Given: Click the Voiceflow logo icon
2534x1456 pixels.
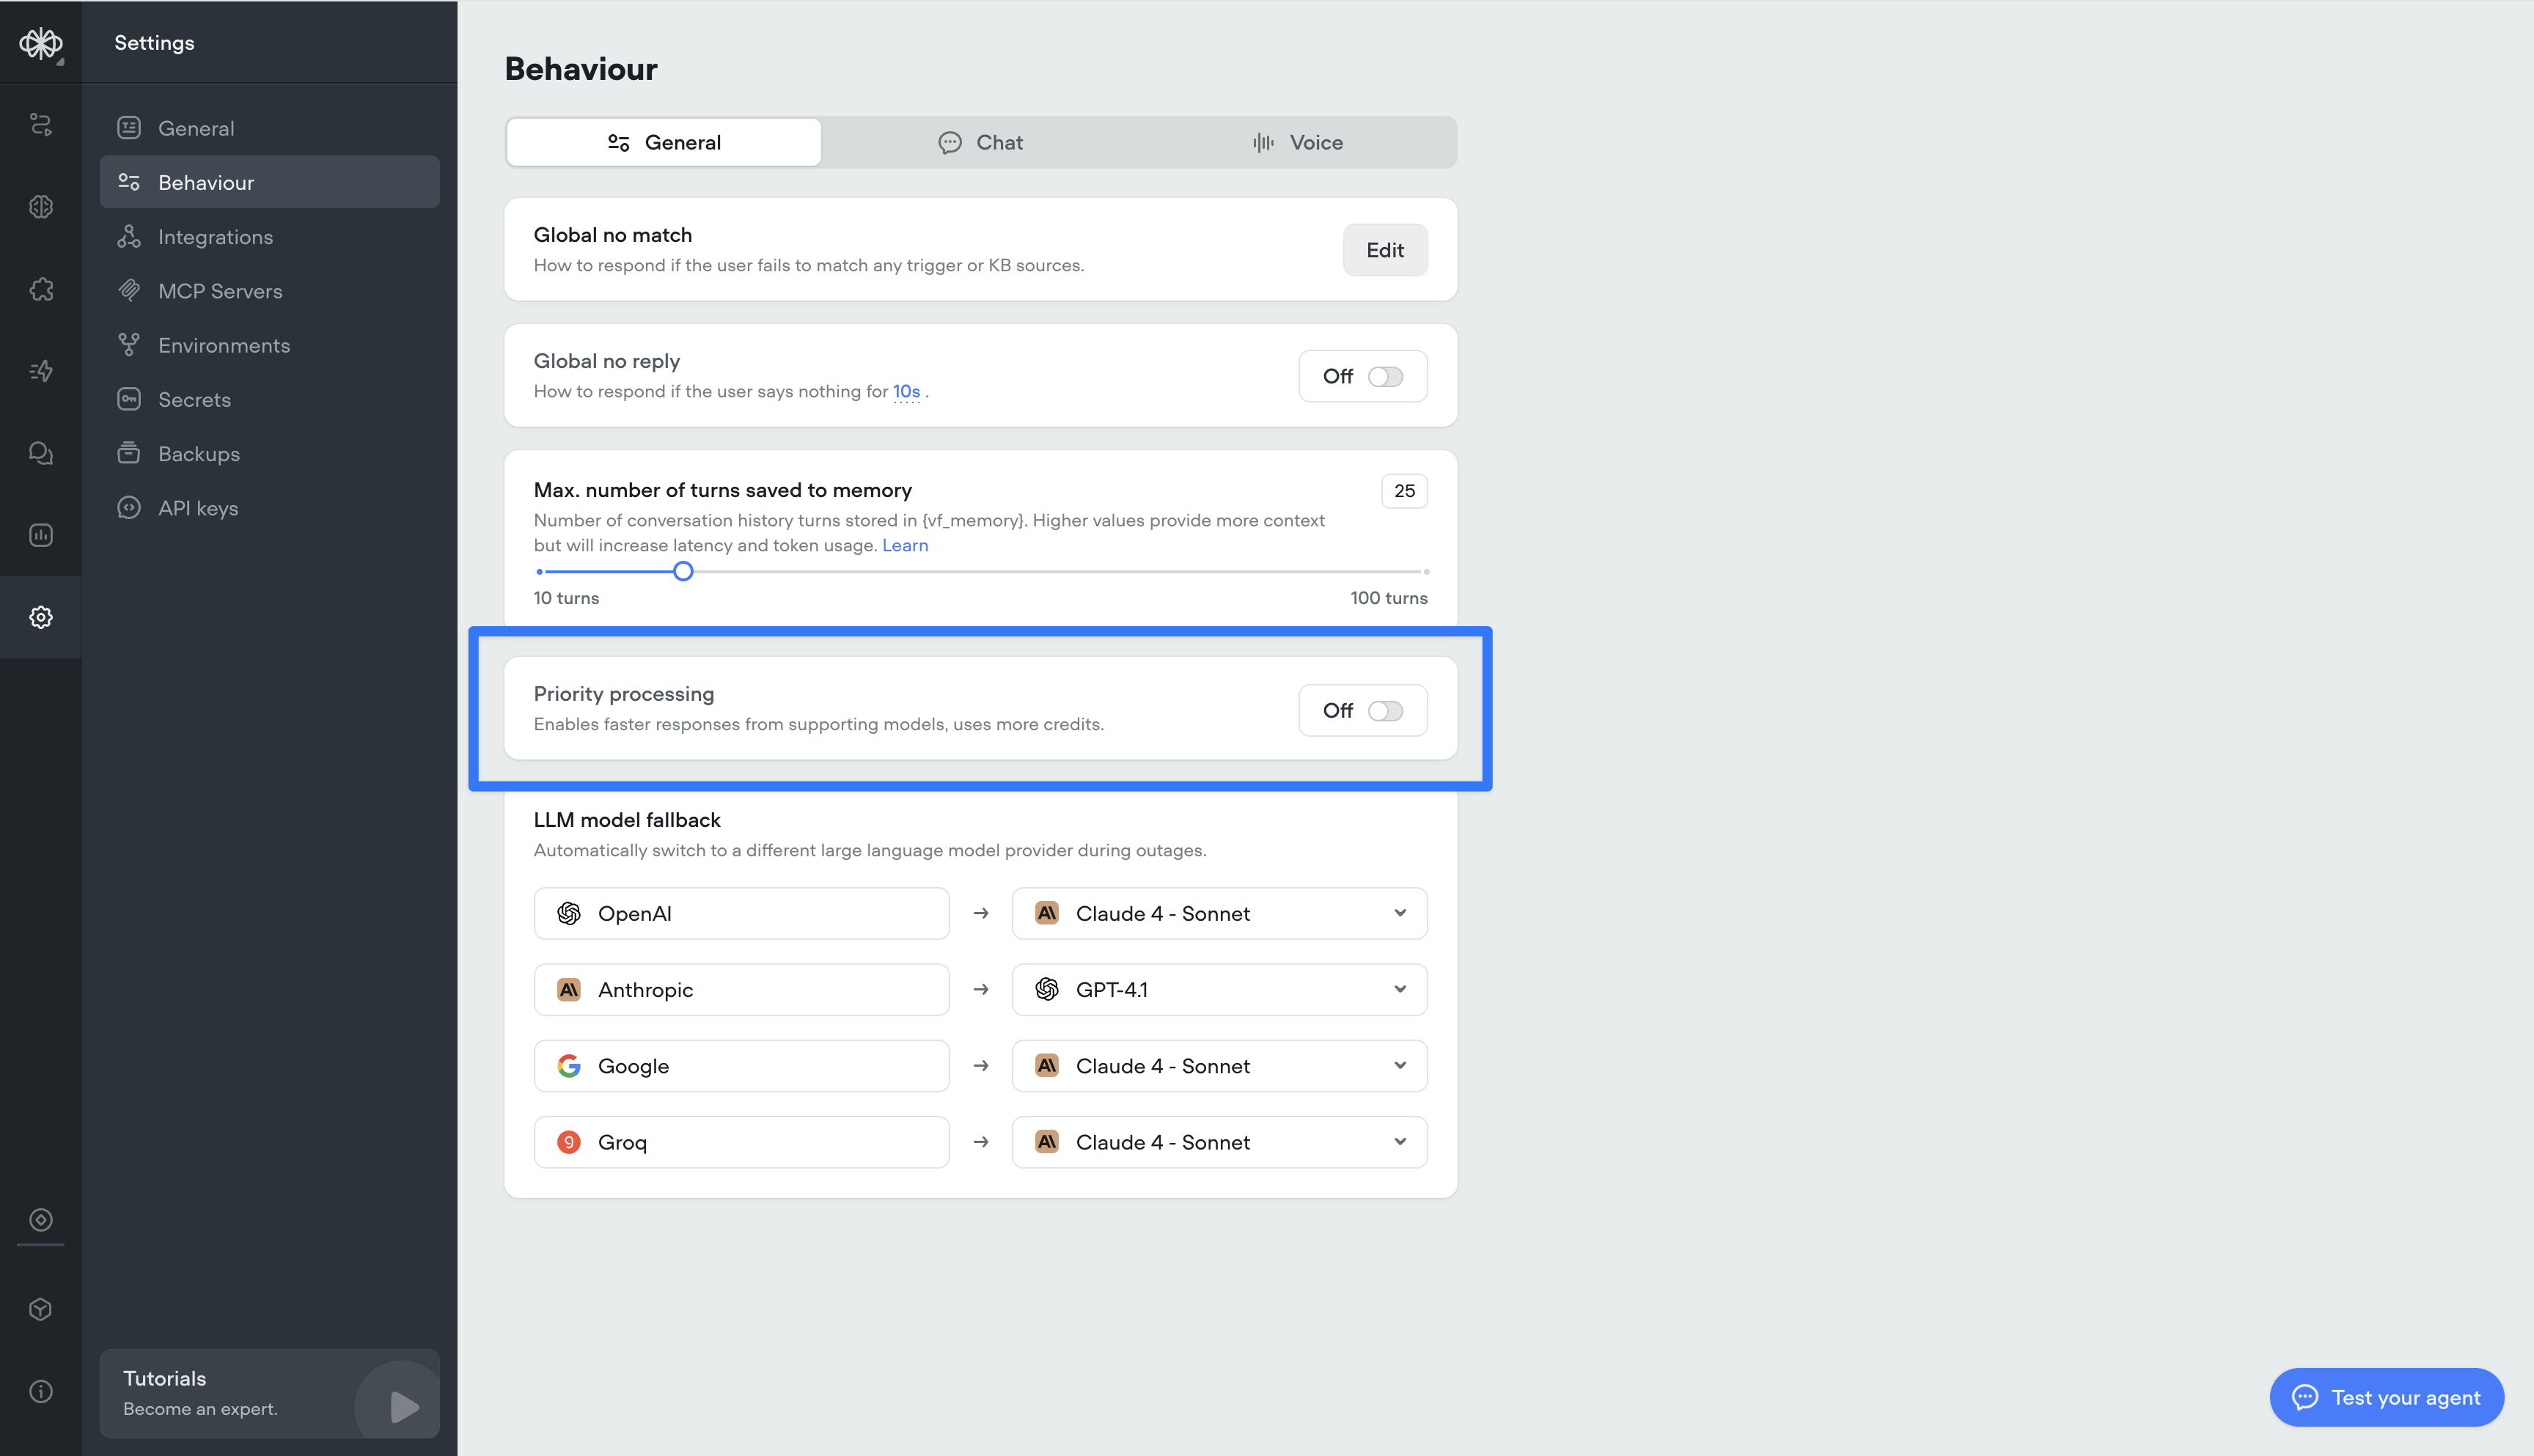Looking at the screenshot, I should pyautogui.click(x=40, y=43).
